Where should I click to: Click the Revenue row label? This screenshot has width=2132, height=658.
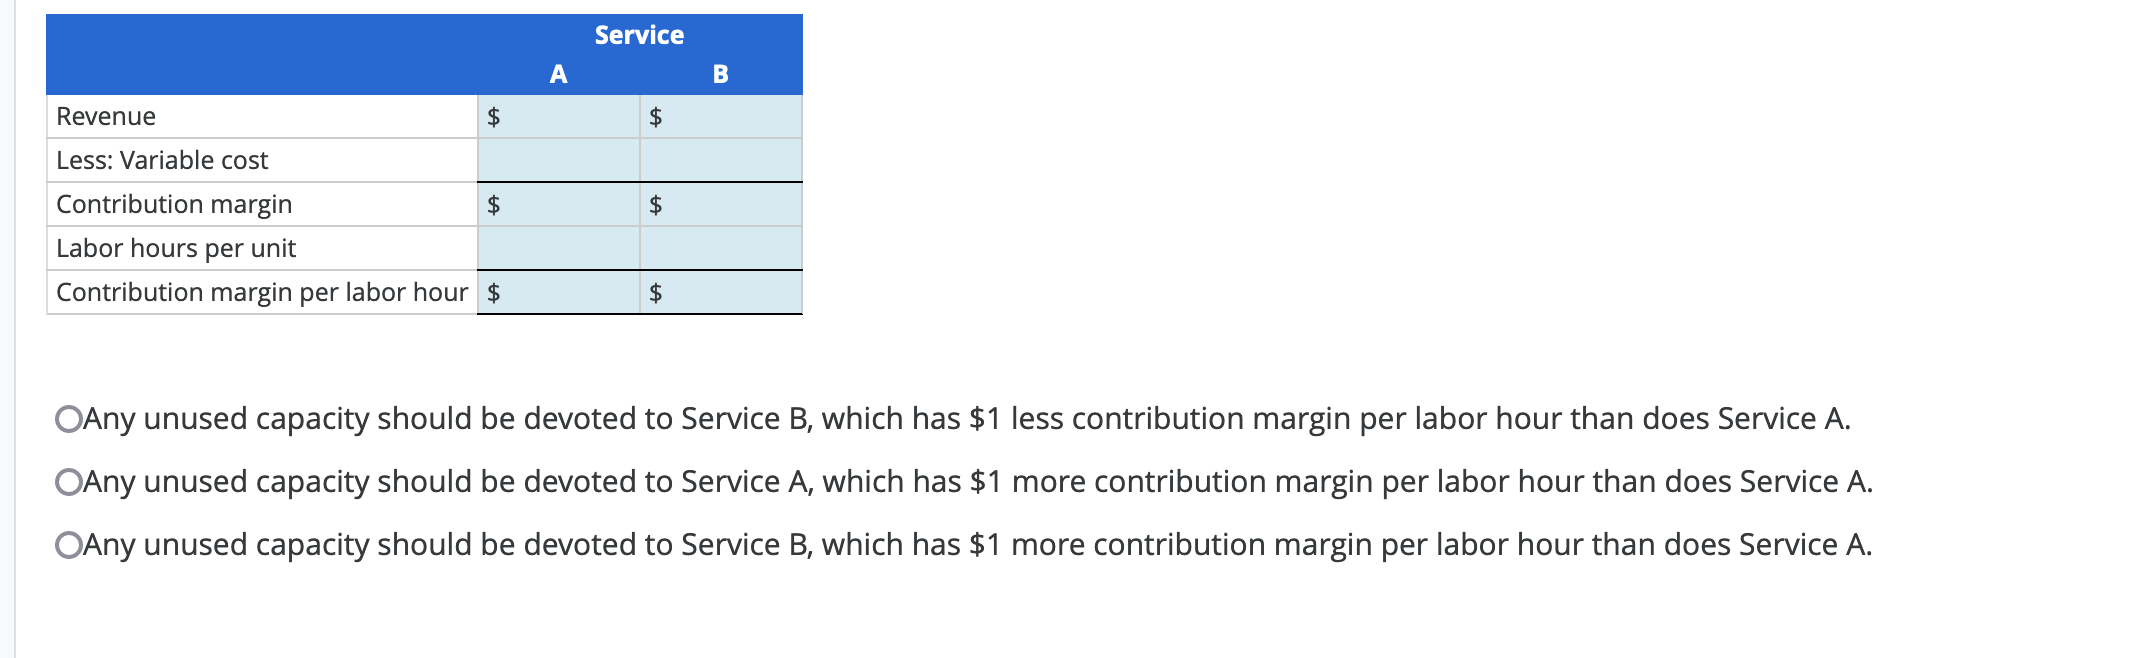click(105, 116)
